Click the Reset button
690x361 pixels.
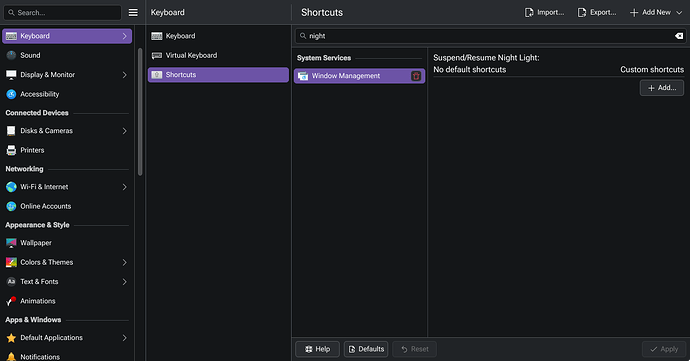(x=415, y=349)
